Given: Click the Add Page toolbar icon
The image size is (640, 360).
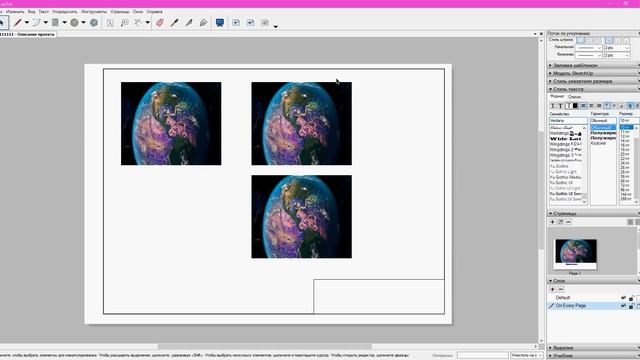Looking at the screenshot, I should [236, 22].
